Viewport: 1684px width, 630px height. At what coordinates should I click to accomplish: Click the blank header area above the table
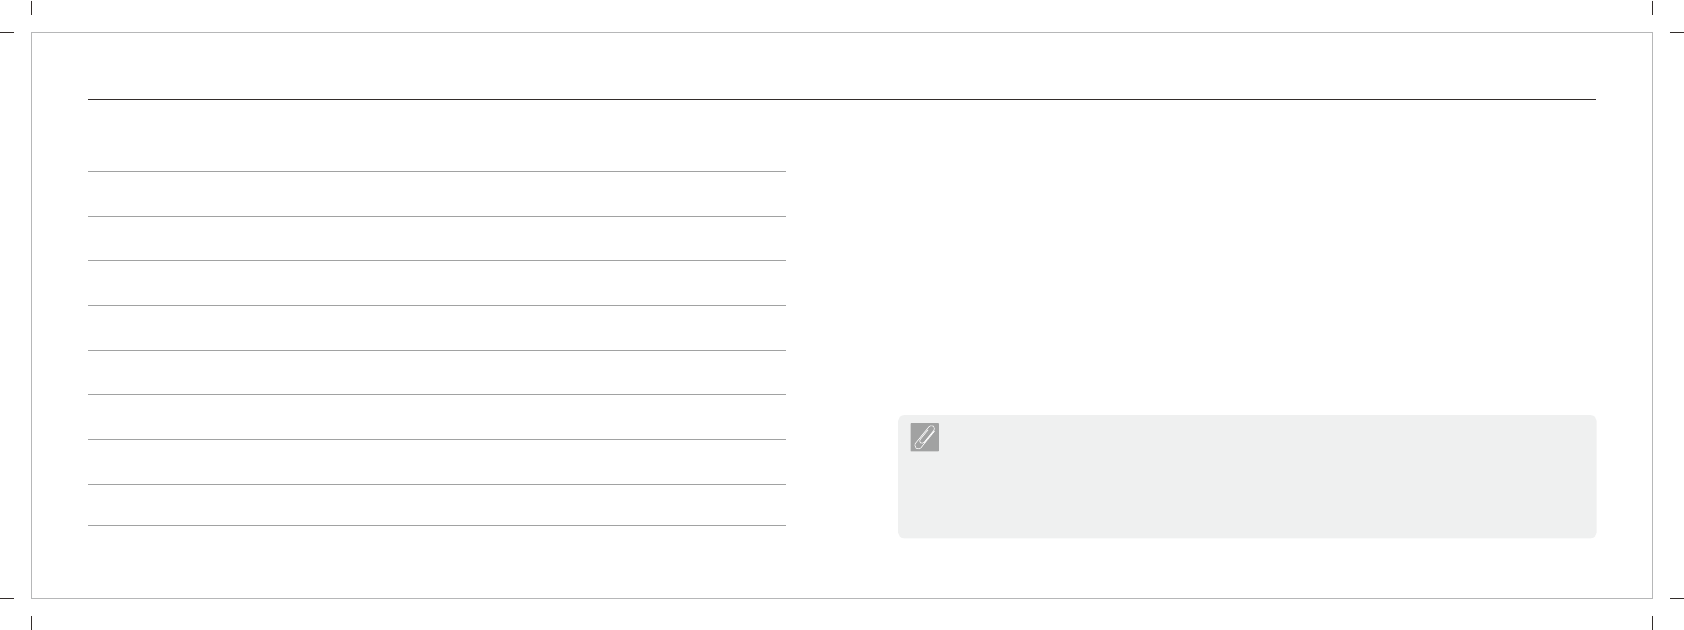pyautogui.click(x=437, y=137)
